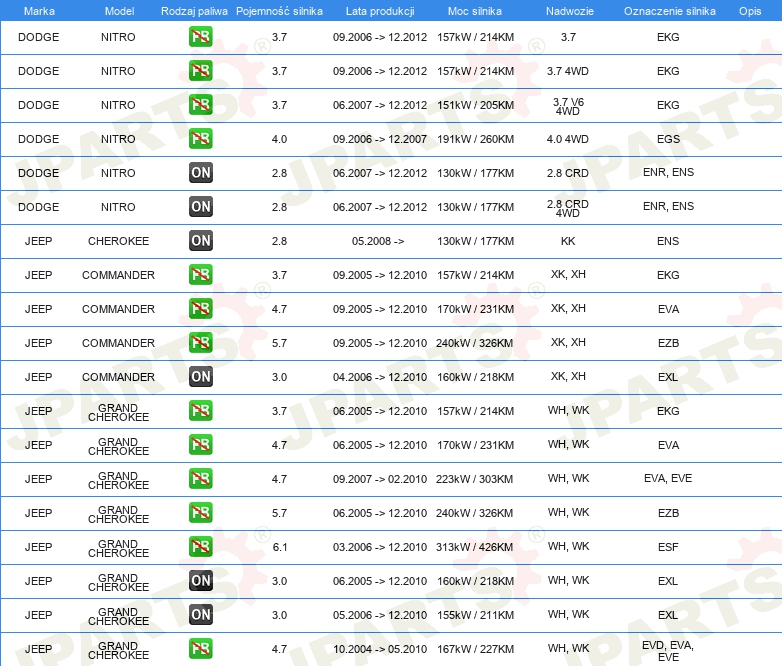782x666 pixels.
Task: Select the '4.0 4WD' body cell
Action: (568, 139)
